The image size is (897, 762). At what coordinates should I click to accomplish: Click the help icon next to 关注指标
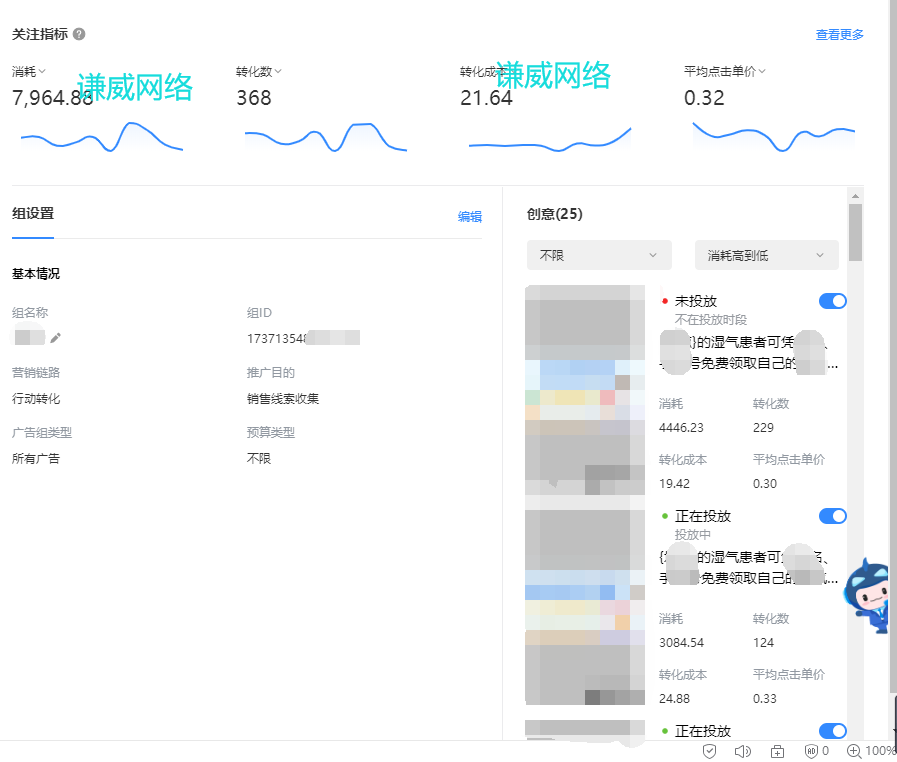coord(79,34)
